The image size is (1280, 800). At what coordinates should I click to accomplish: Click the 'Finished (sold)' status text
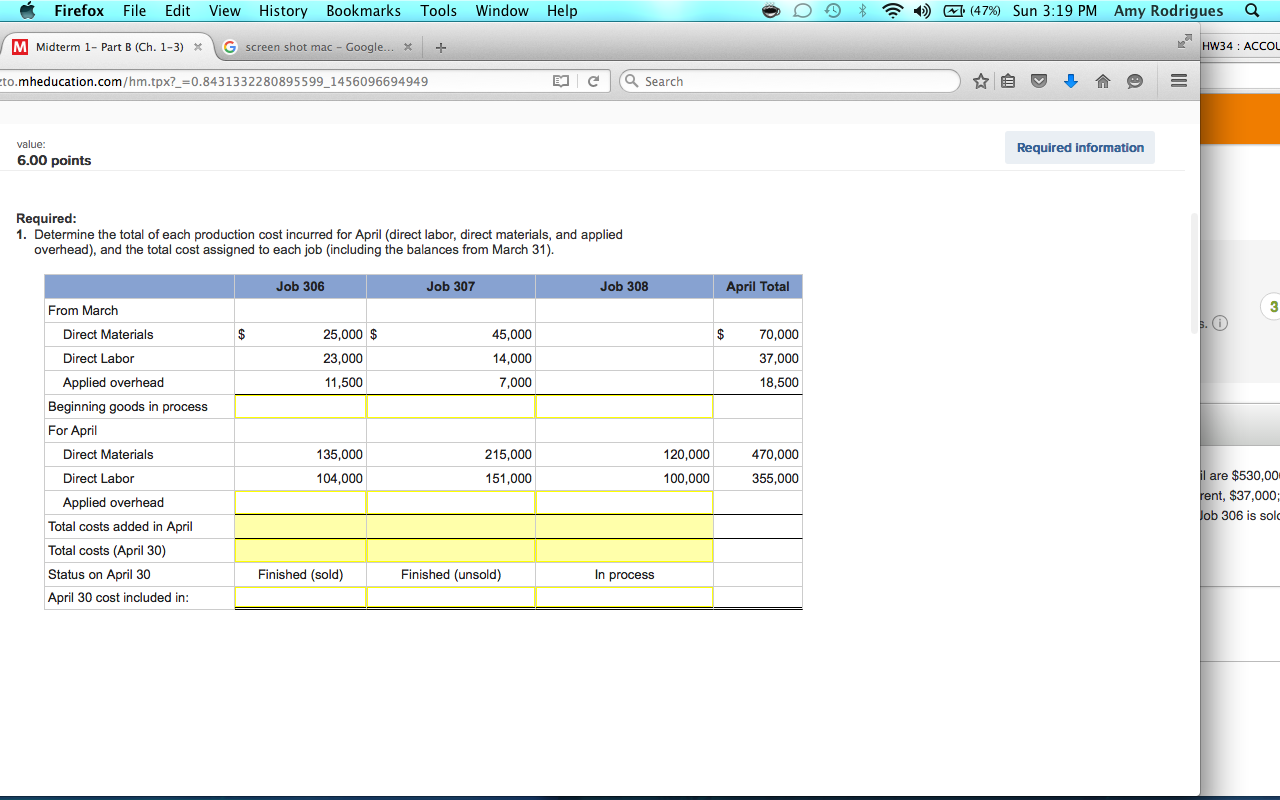(x=300, y=574)
